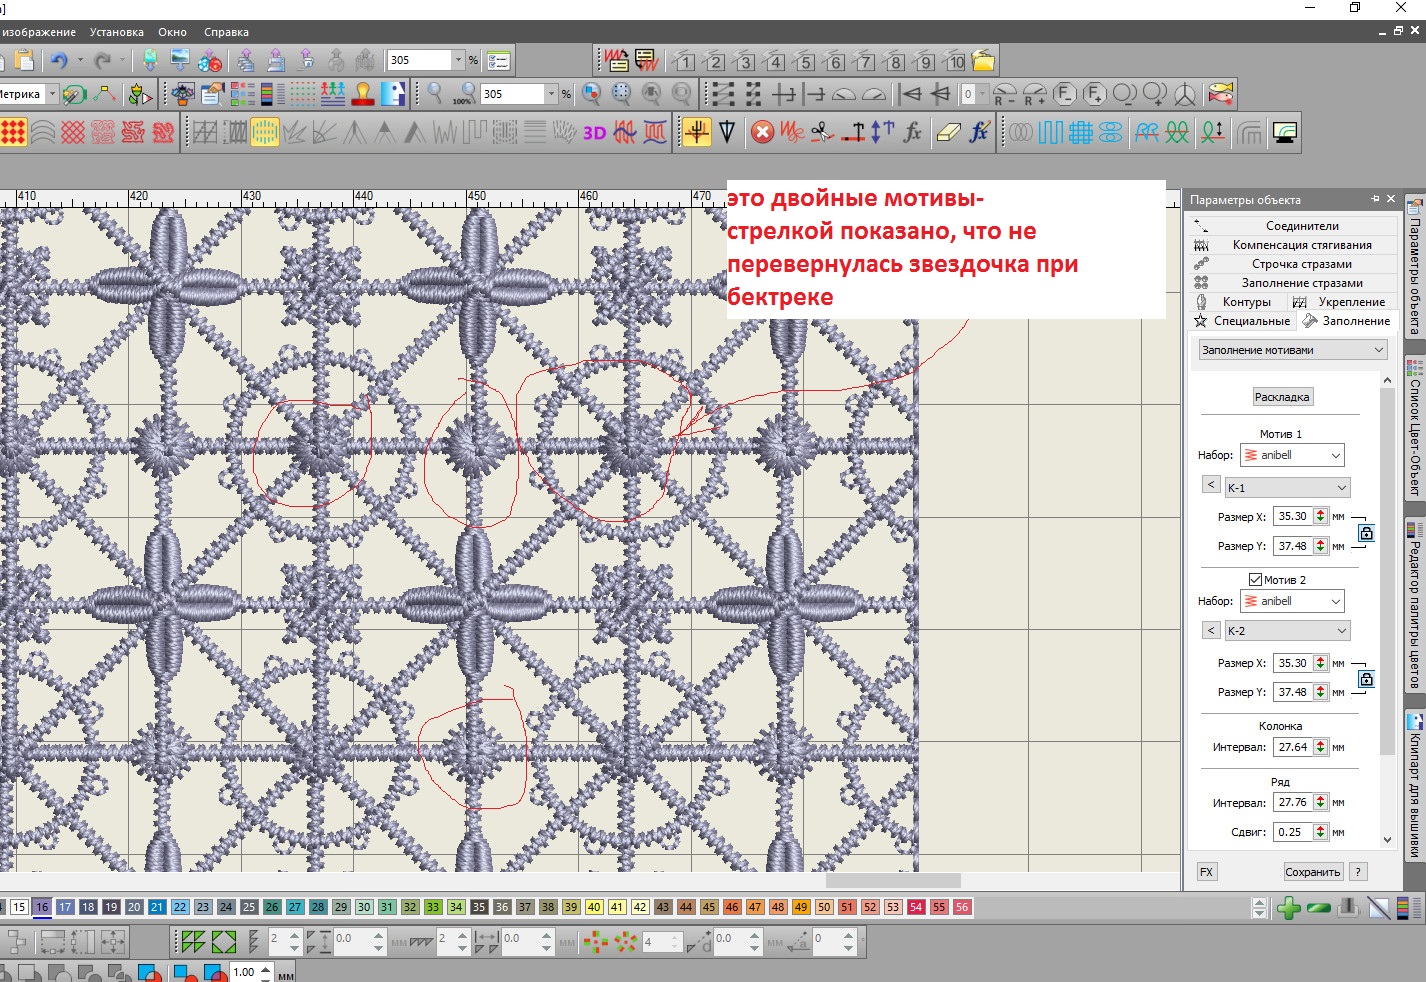The width and height of the screenshot is (1426, 982).
Task: Toggle Motif 1 size proportion lock
Action: [x=1366, y=532]
